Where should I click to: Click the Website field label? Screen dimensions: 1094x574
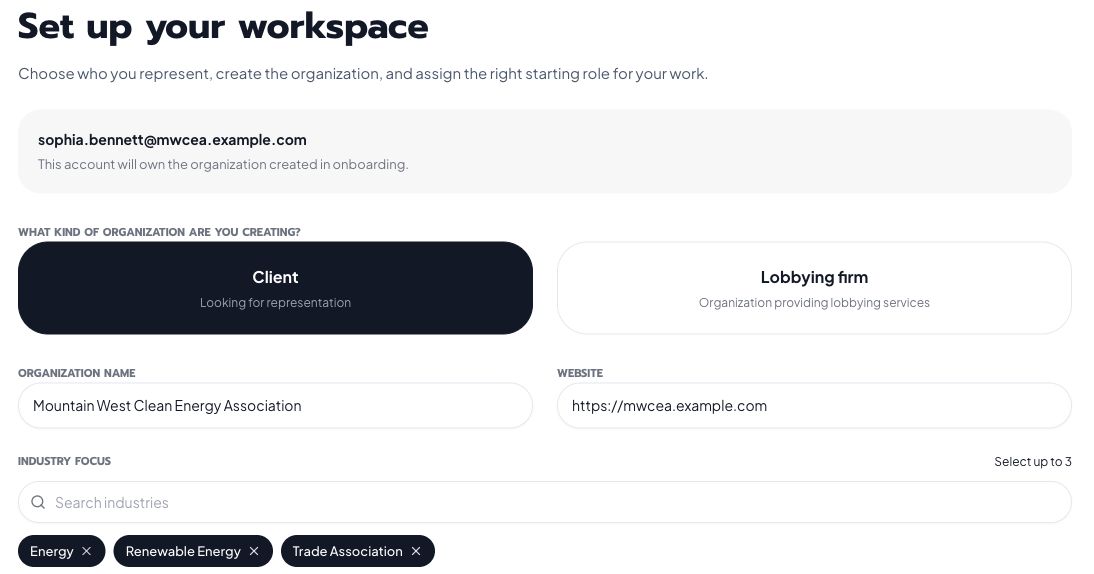(x=580, y=373)
